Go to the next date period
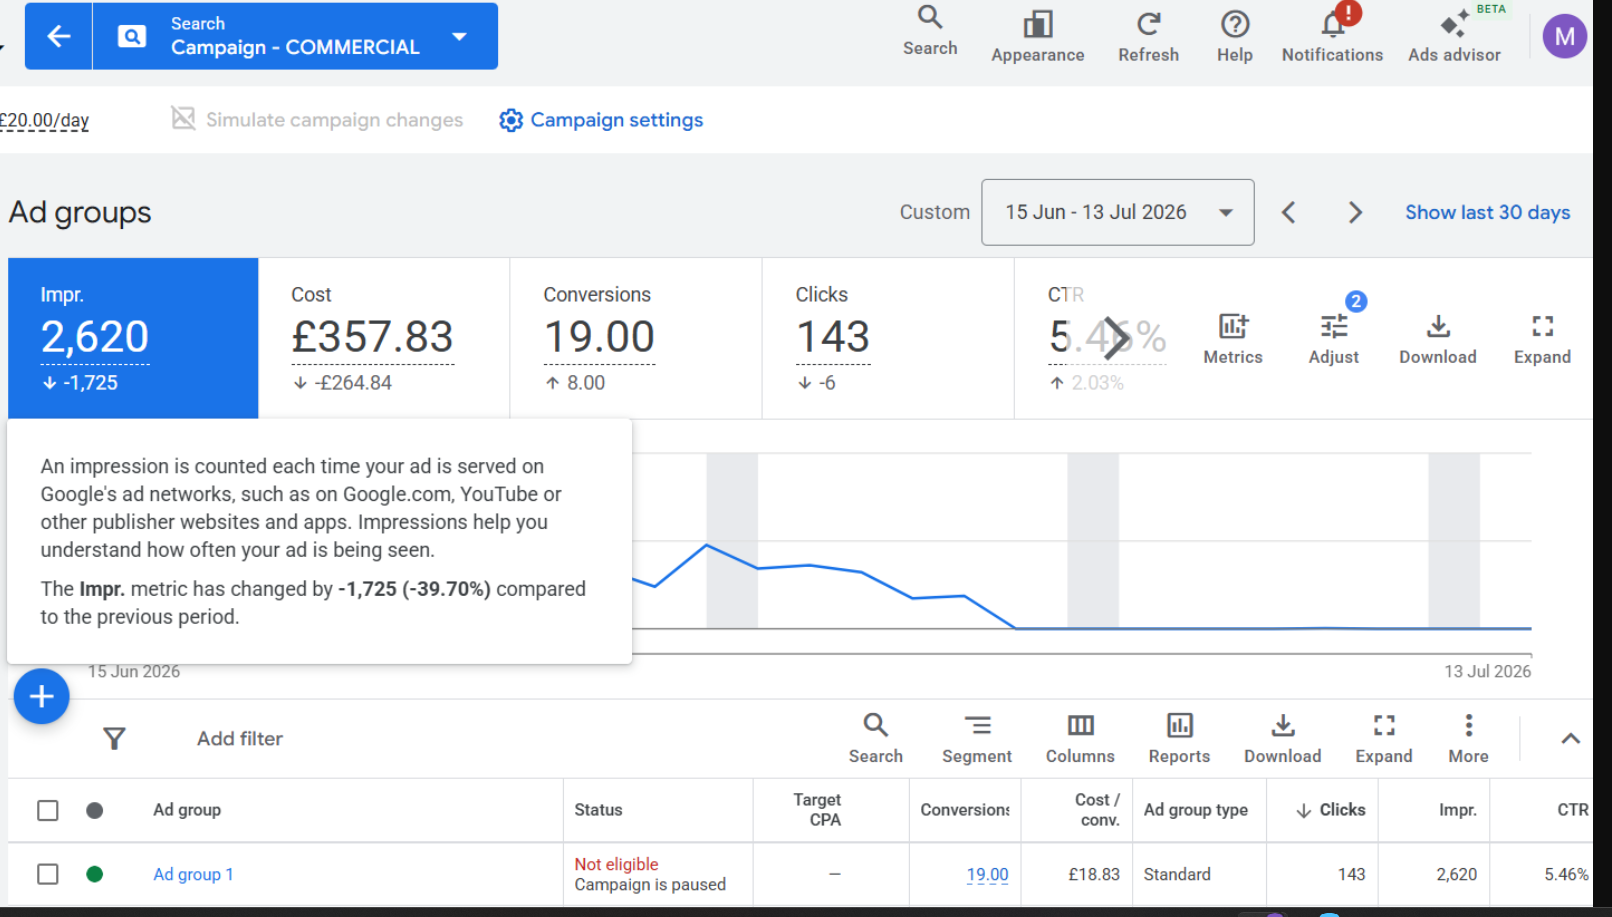 click(x=1355, y=212)
